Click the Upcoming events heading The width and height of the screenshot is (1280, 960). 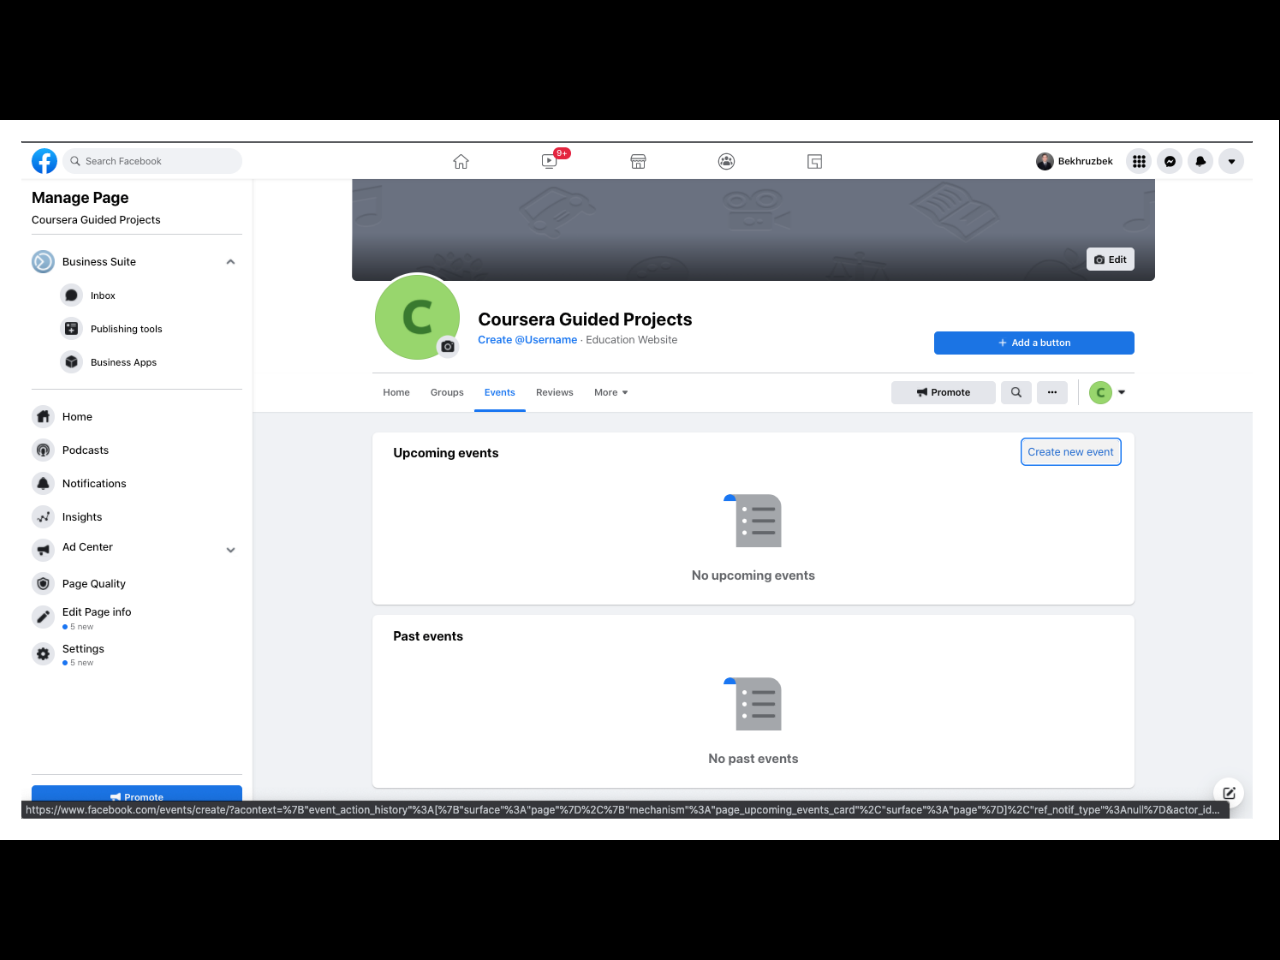point(446,453)
